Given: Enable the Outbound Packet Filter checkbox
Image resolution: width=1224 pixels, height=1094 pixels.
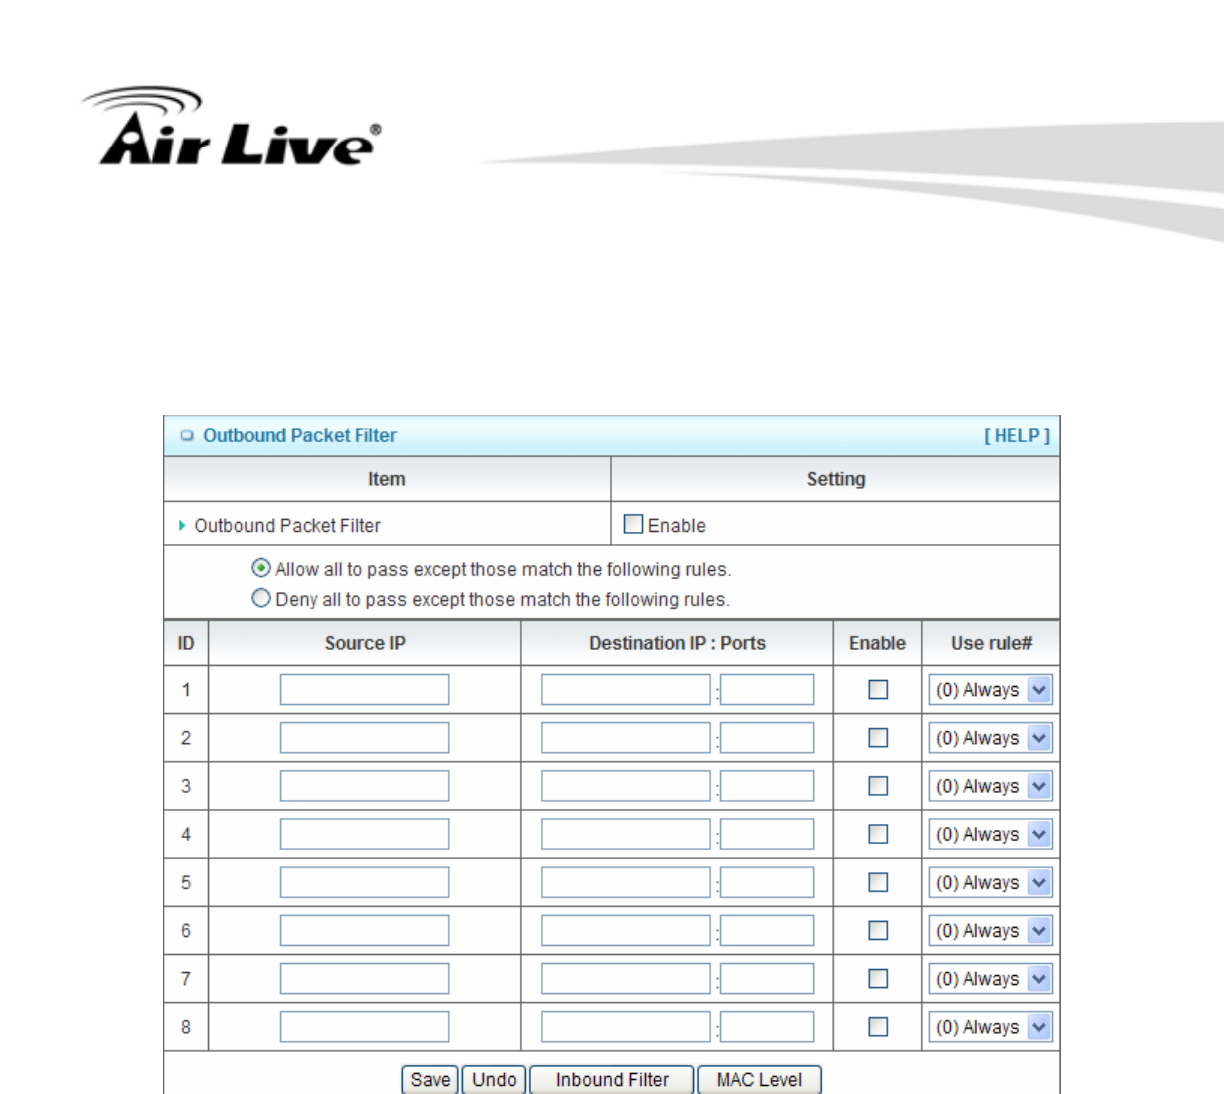Looking at the screenshot, I should point(633,524).
